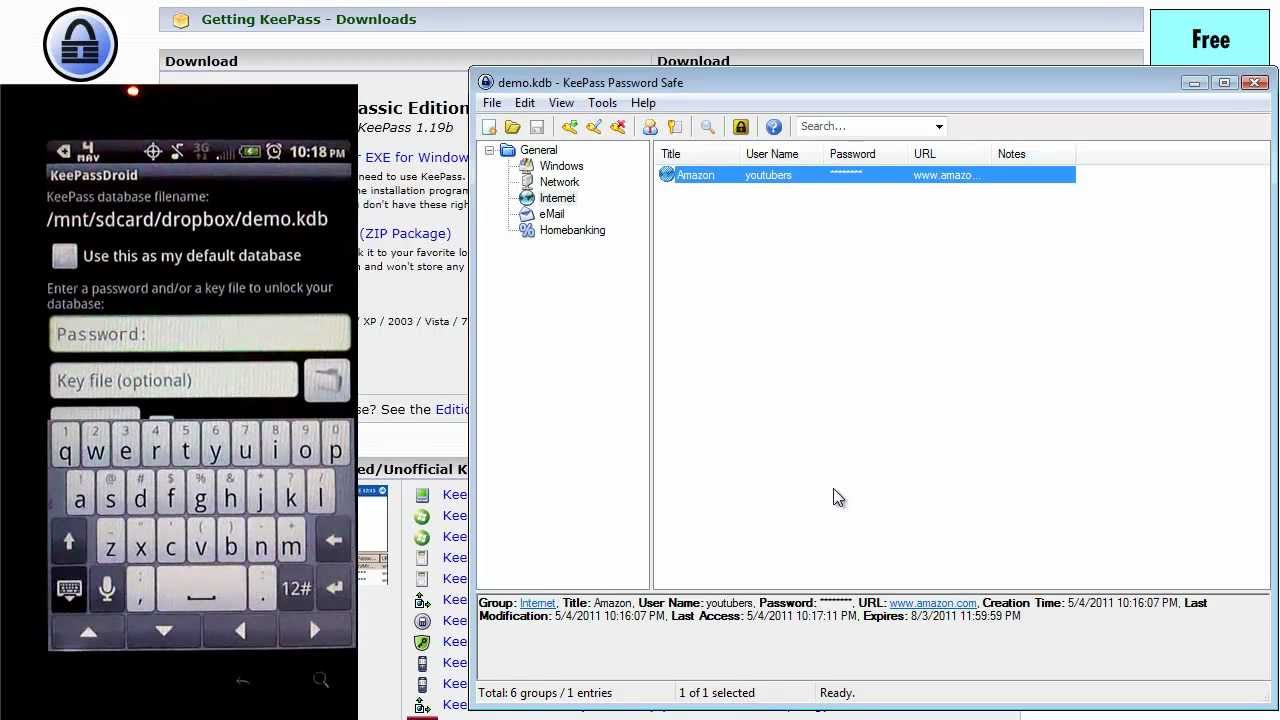1280x720 pixels.
Task: Edit entry using key with pencil icon
Action: pos(594,127)
